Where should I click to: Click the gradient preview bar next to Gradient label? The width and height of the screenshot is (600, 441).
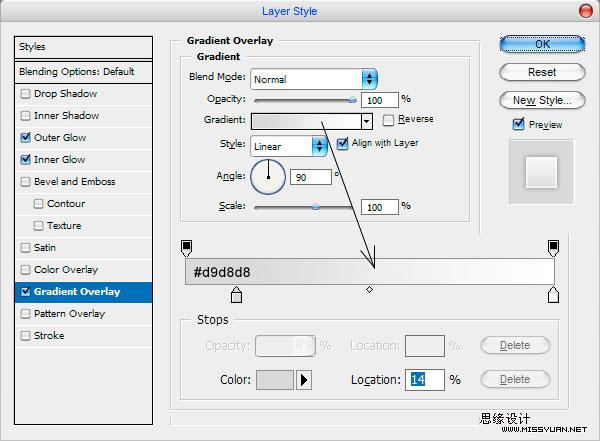coord(306,121)
